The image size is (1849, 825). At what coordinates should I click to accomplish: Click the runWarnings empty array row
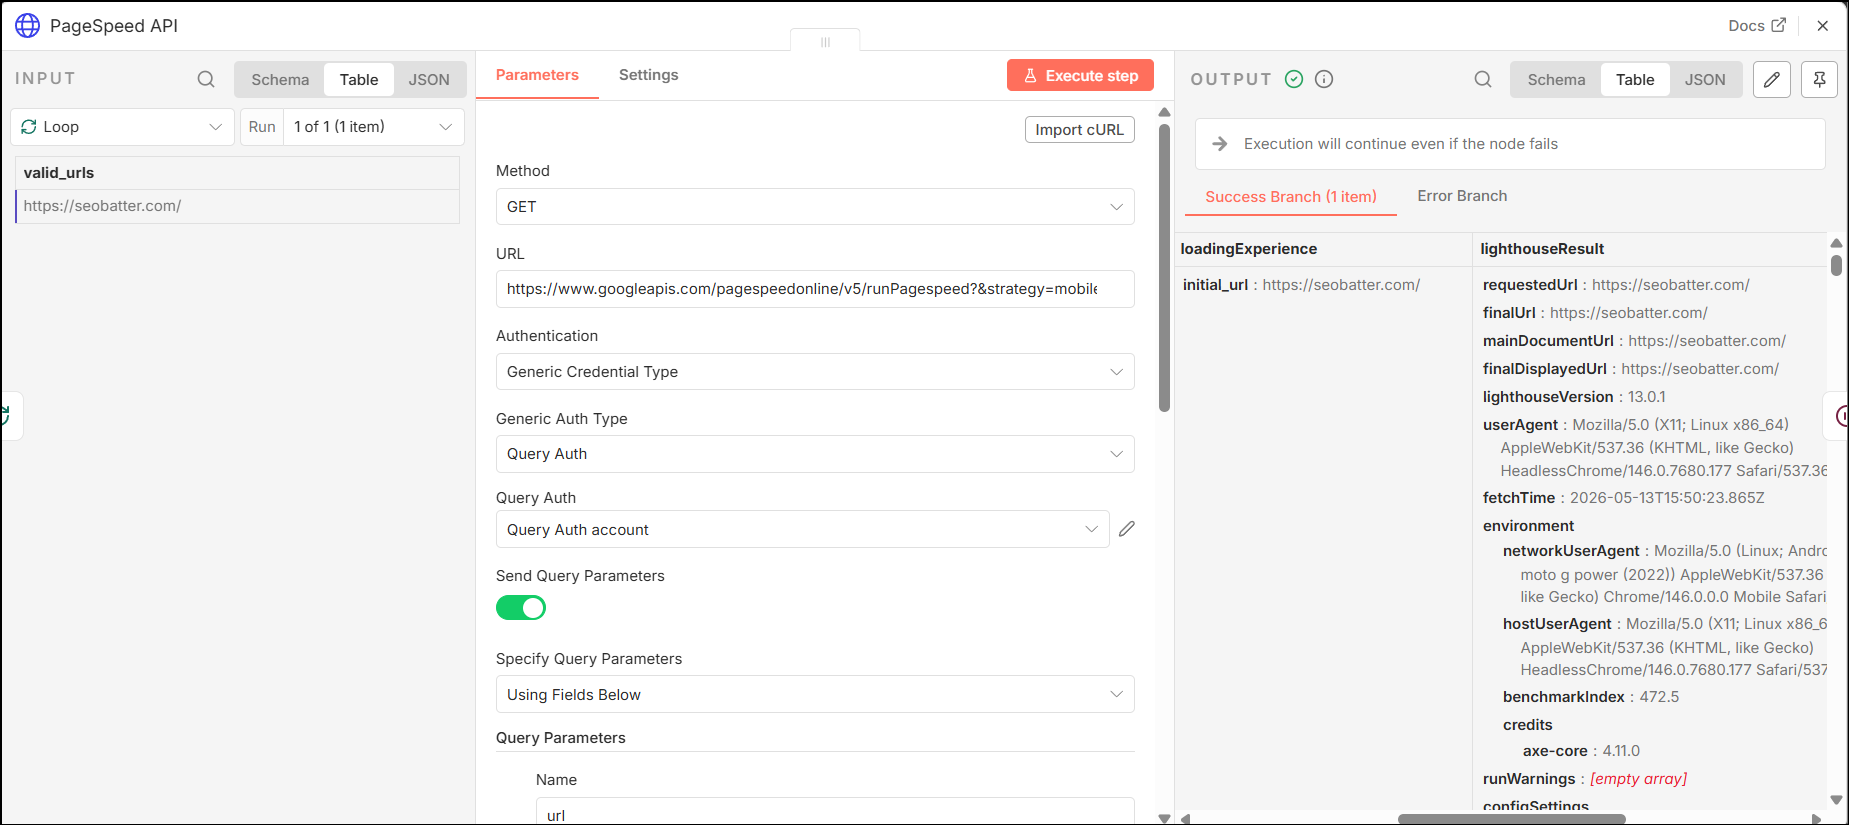[1585, 779]
